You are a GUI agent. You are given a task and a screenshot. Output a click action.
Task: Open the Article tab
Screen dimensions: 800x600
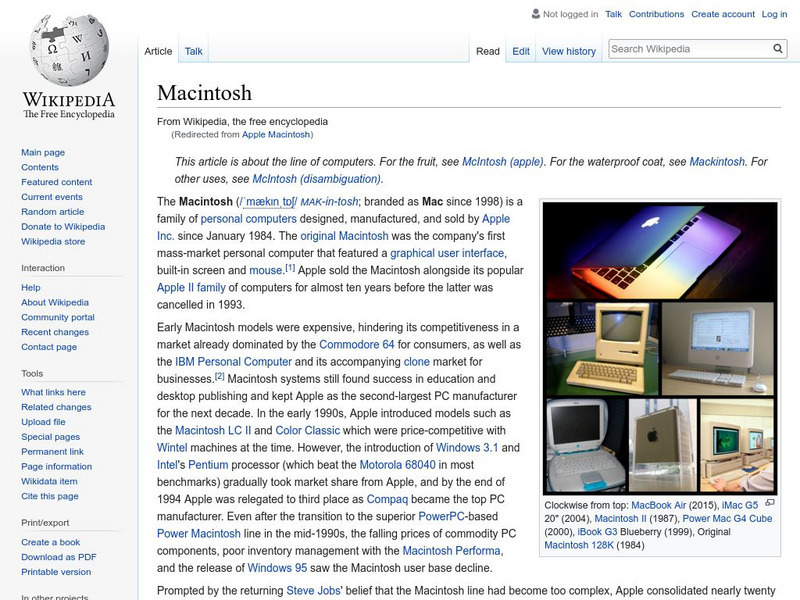[x=158, y=51]
